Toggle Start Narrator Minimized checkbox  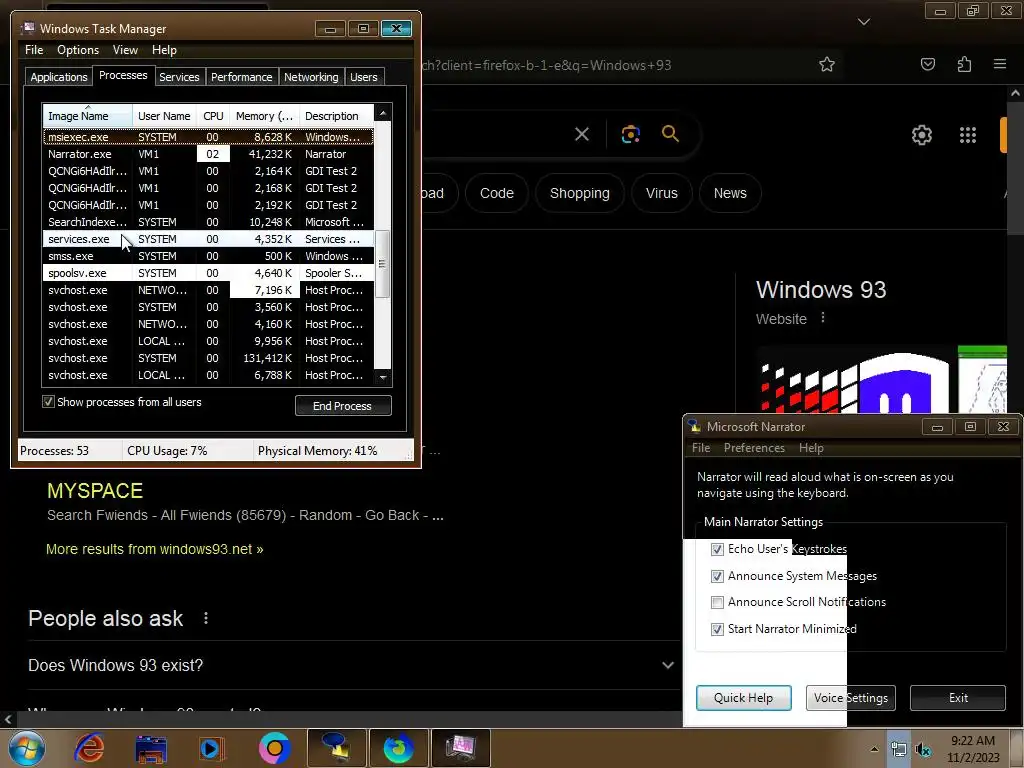[x=717, y=629]
